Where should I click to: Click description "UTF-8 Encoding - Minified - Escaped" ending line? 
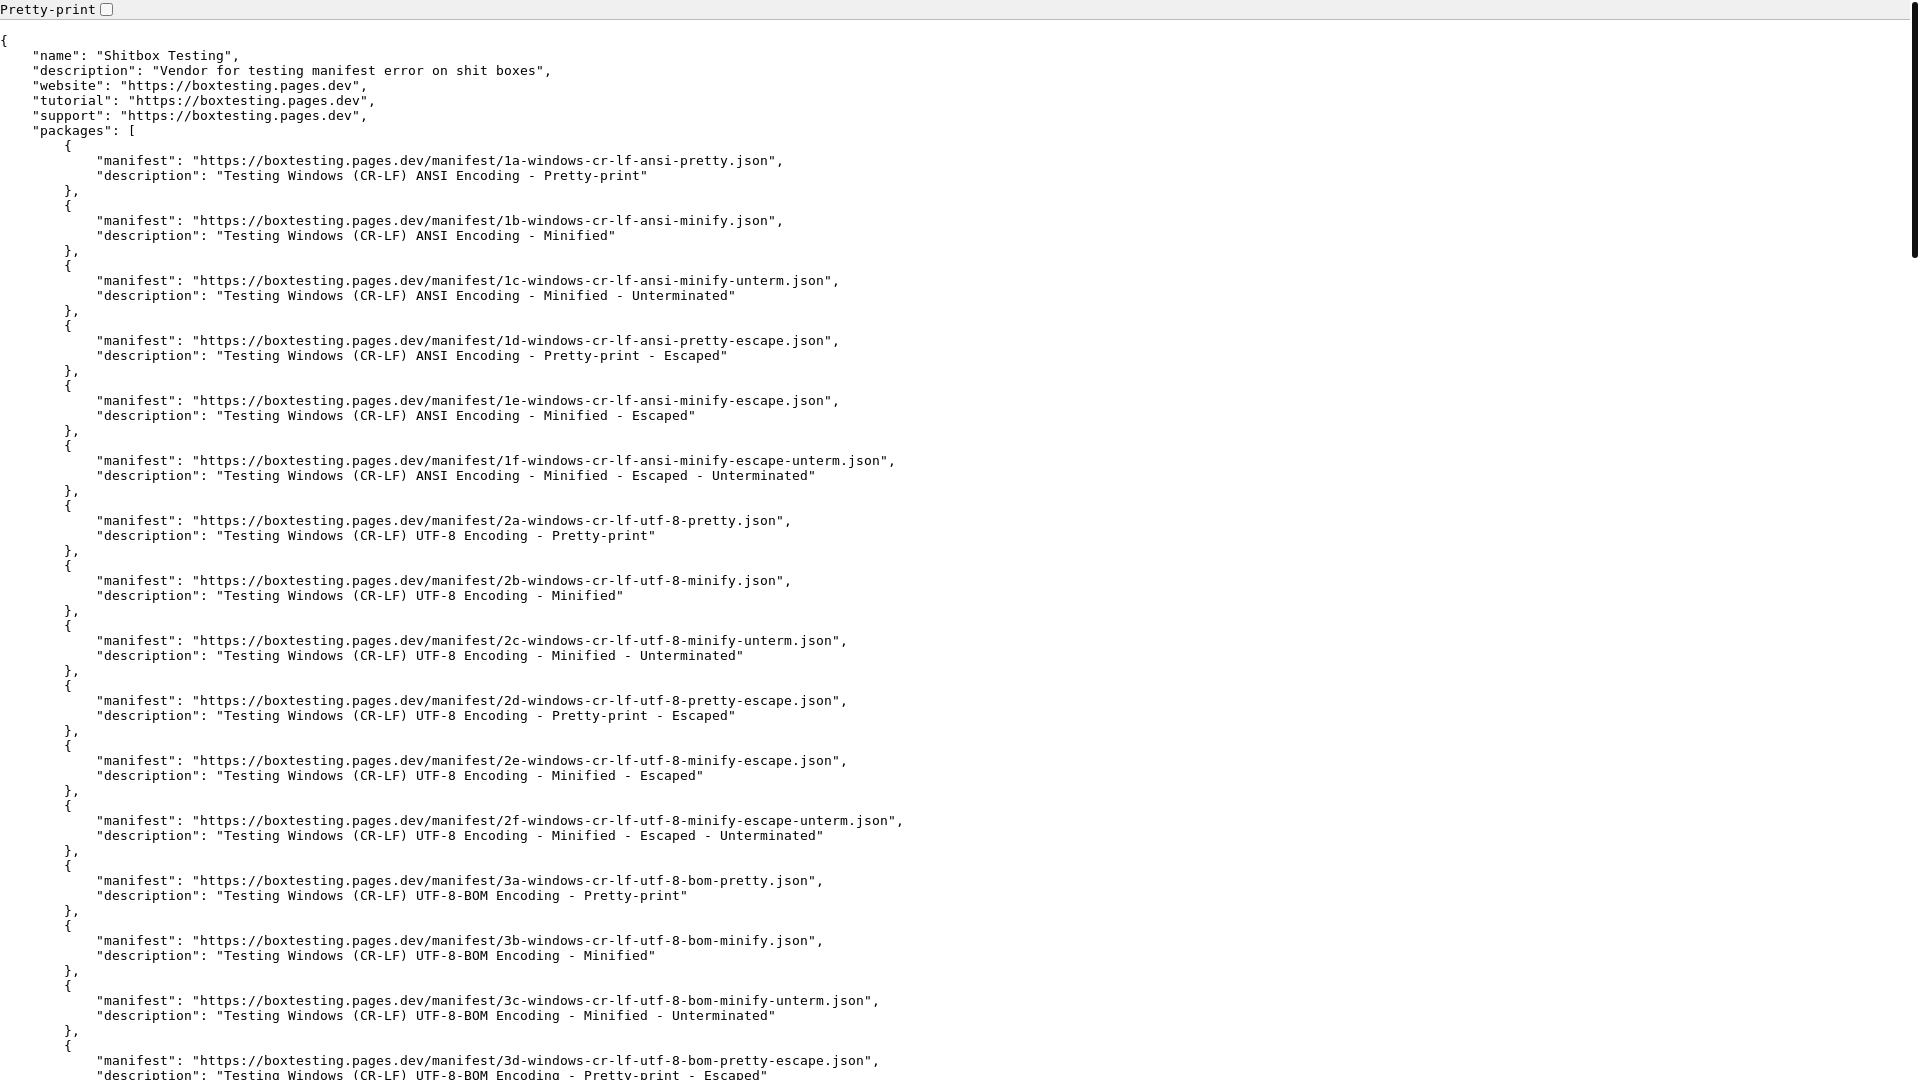(x=400, y=776)
